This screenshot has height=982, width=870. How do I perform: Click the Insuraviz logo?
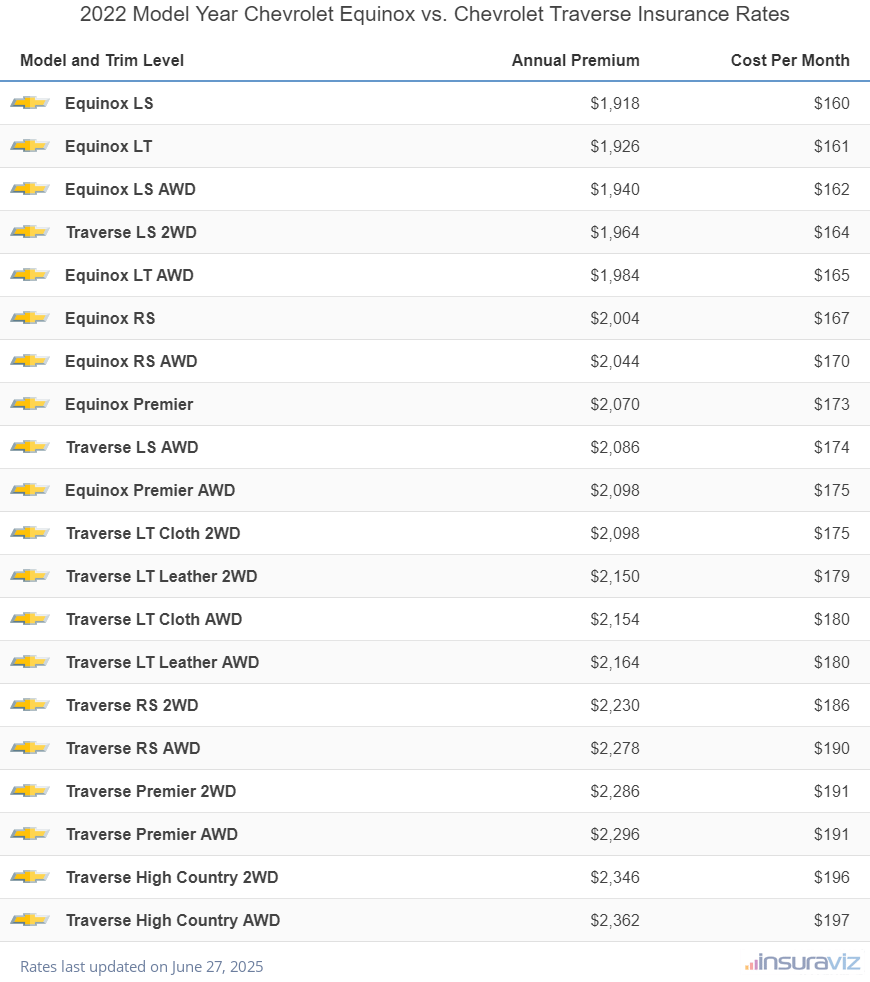pos(803,962)
